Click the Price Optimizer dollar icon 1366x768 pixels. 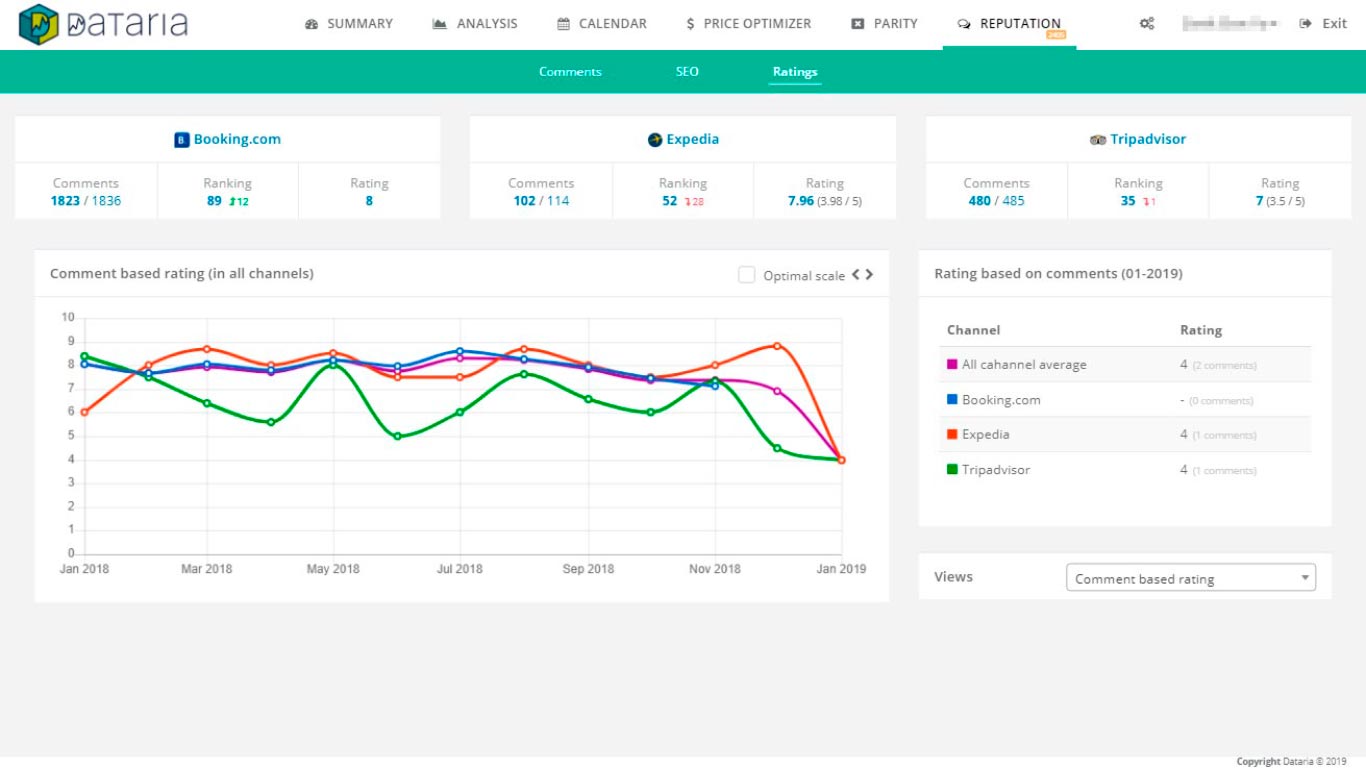coord(690,24)
